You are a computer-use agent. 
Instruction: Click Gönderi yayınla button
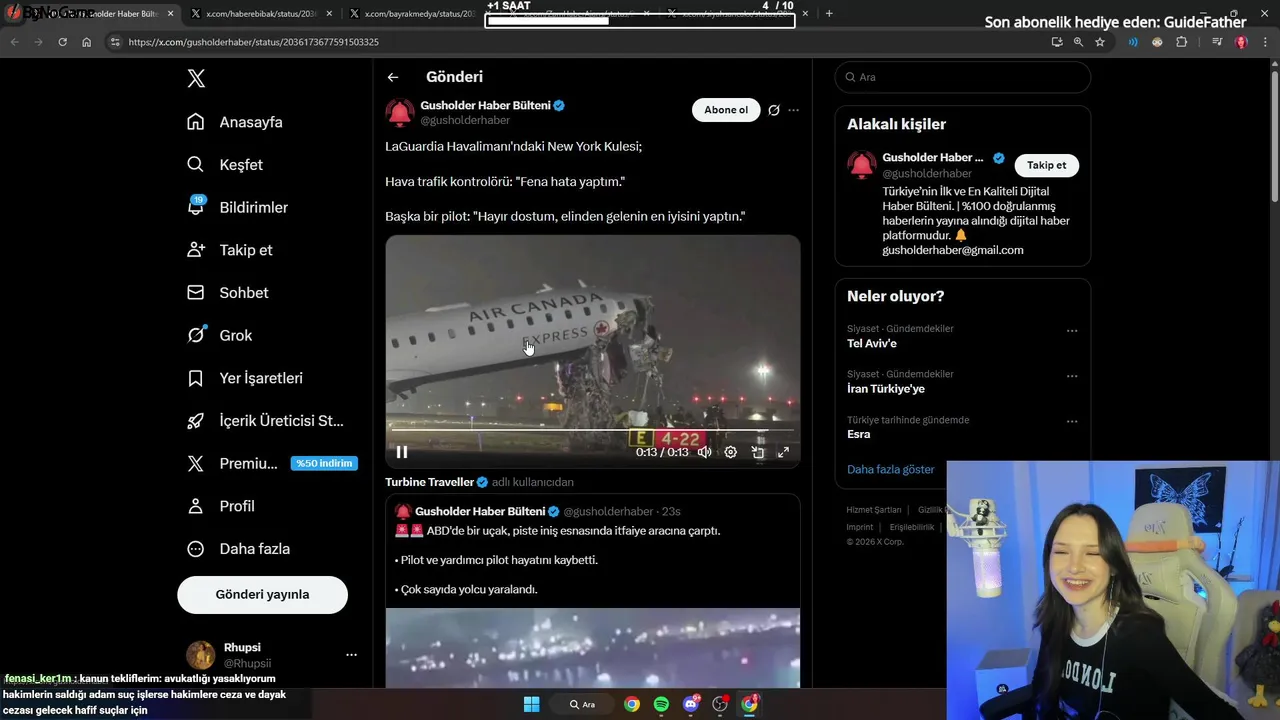pyautogui.click(x=262, y=594)
